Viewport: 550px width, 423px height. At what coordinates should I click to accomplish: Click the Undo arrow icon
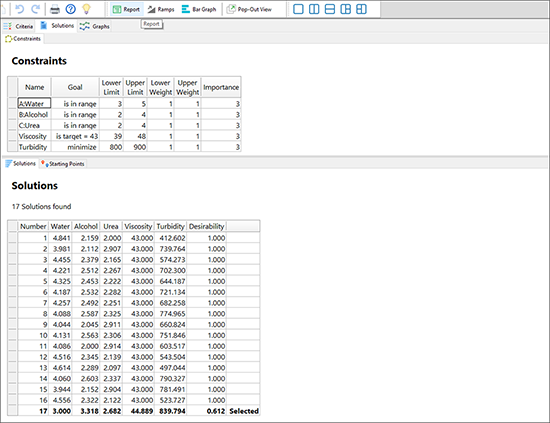(x=20, y=9)
